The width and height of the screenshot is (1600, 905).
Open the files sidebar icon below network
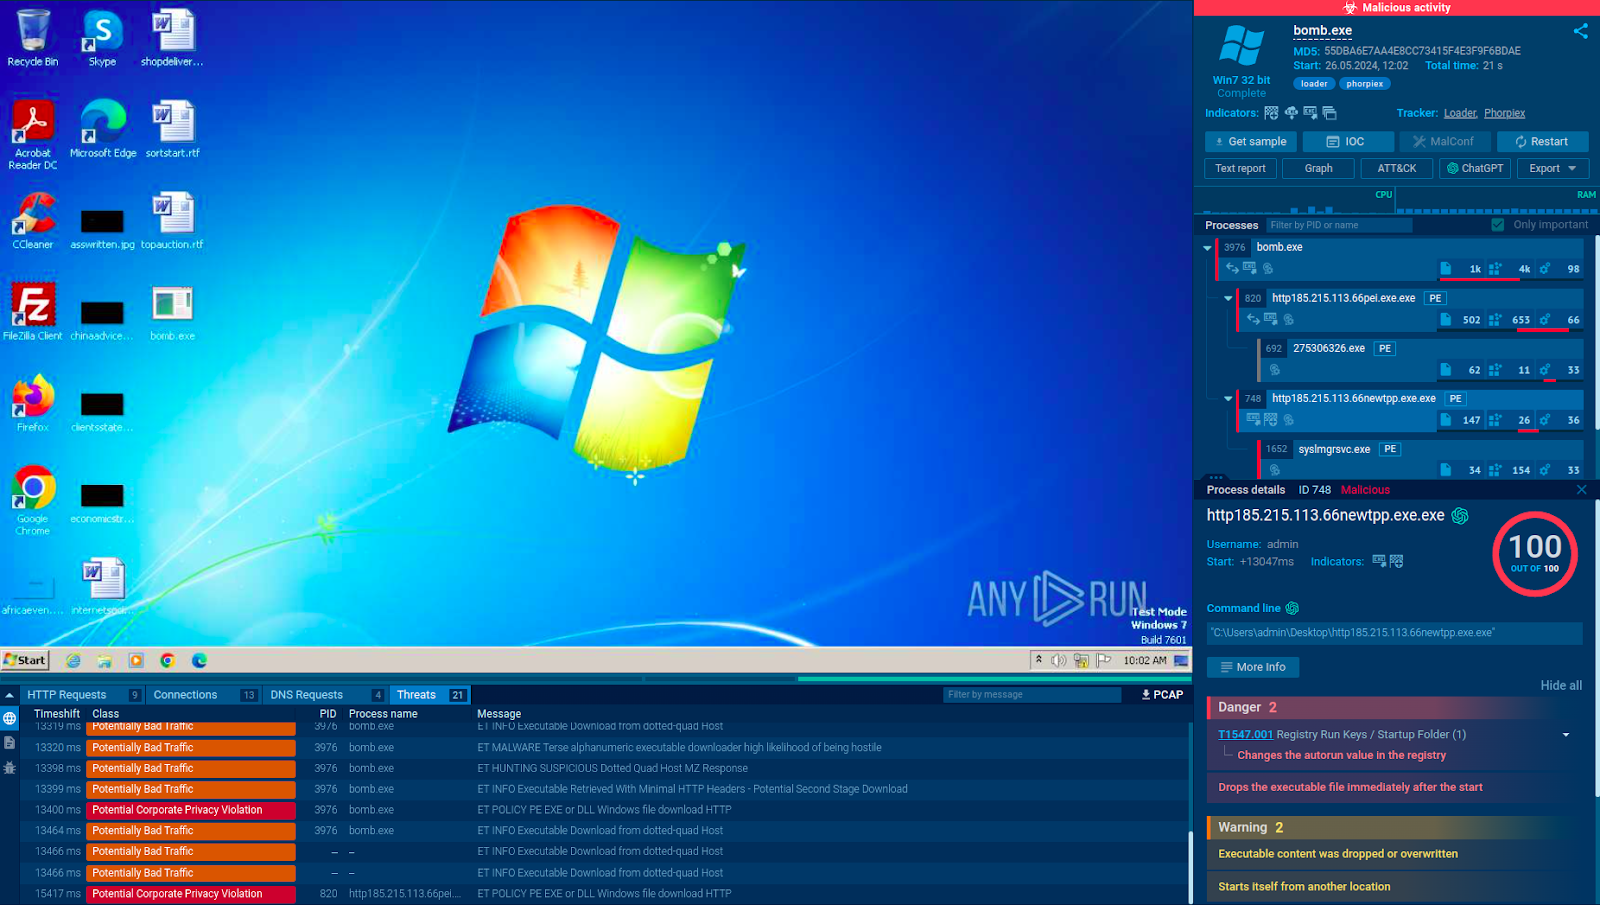tap(9, 743)
